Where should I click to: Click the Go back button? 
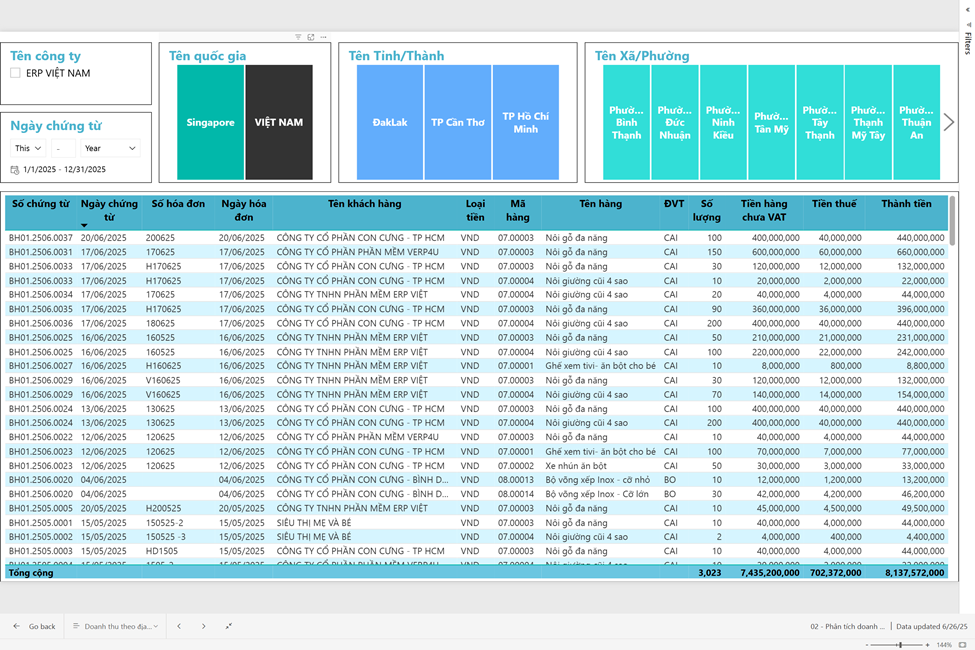pyautogui.click(x=34, y=626)
